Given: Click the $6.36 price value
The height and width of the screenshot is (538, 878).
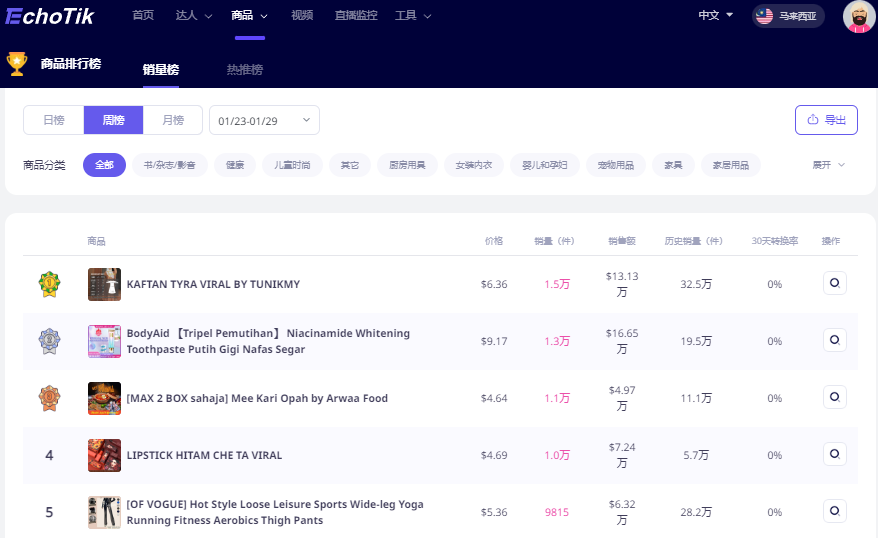Looking at the screenshot, I should pyautogui.click(x=494, y=284).
